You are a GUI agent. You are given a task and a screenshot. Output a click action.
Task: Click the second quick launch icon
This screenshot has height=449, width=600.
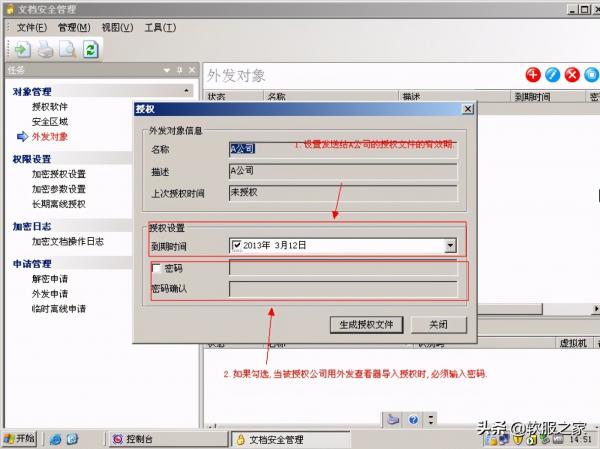coord(73,439)
